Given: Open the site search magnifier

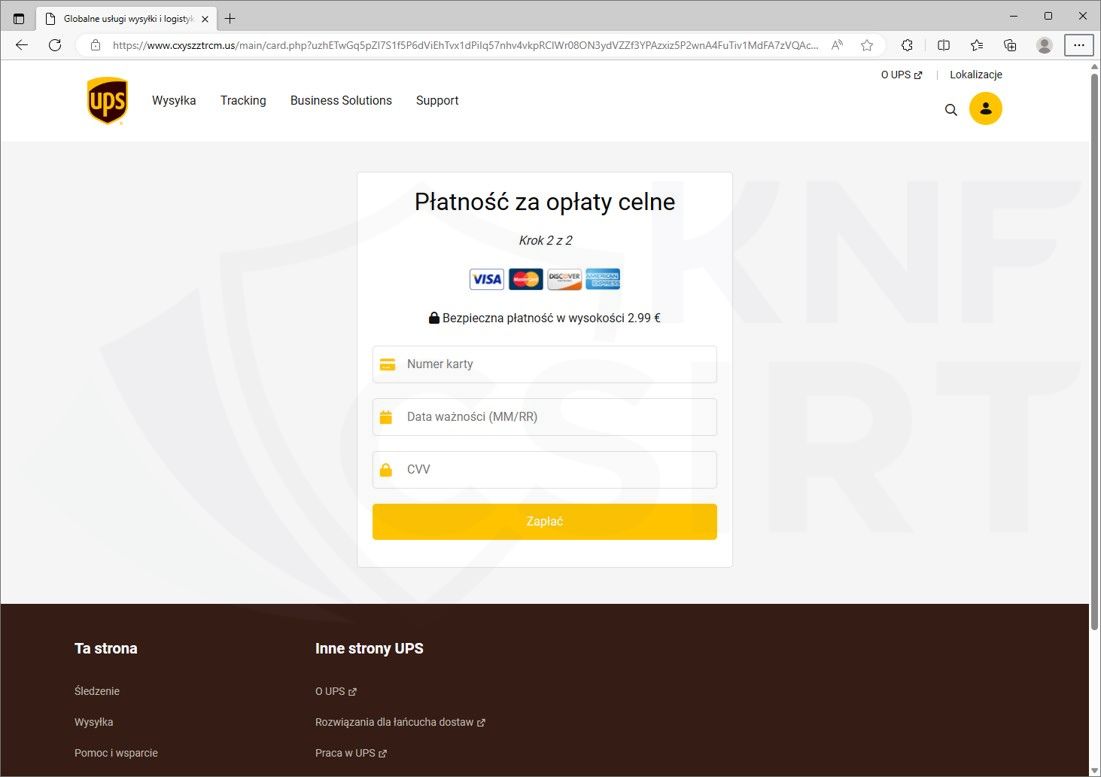Looking at the screenshot, I should pyautogui.click(x=951, y=110).
